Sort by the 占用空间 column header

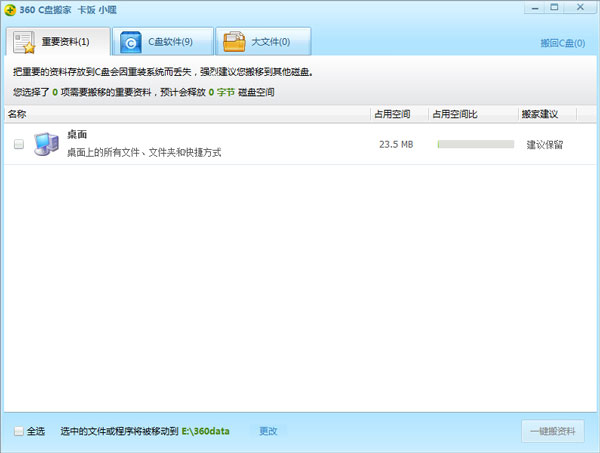(x=395, y=114)
